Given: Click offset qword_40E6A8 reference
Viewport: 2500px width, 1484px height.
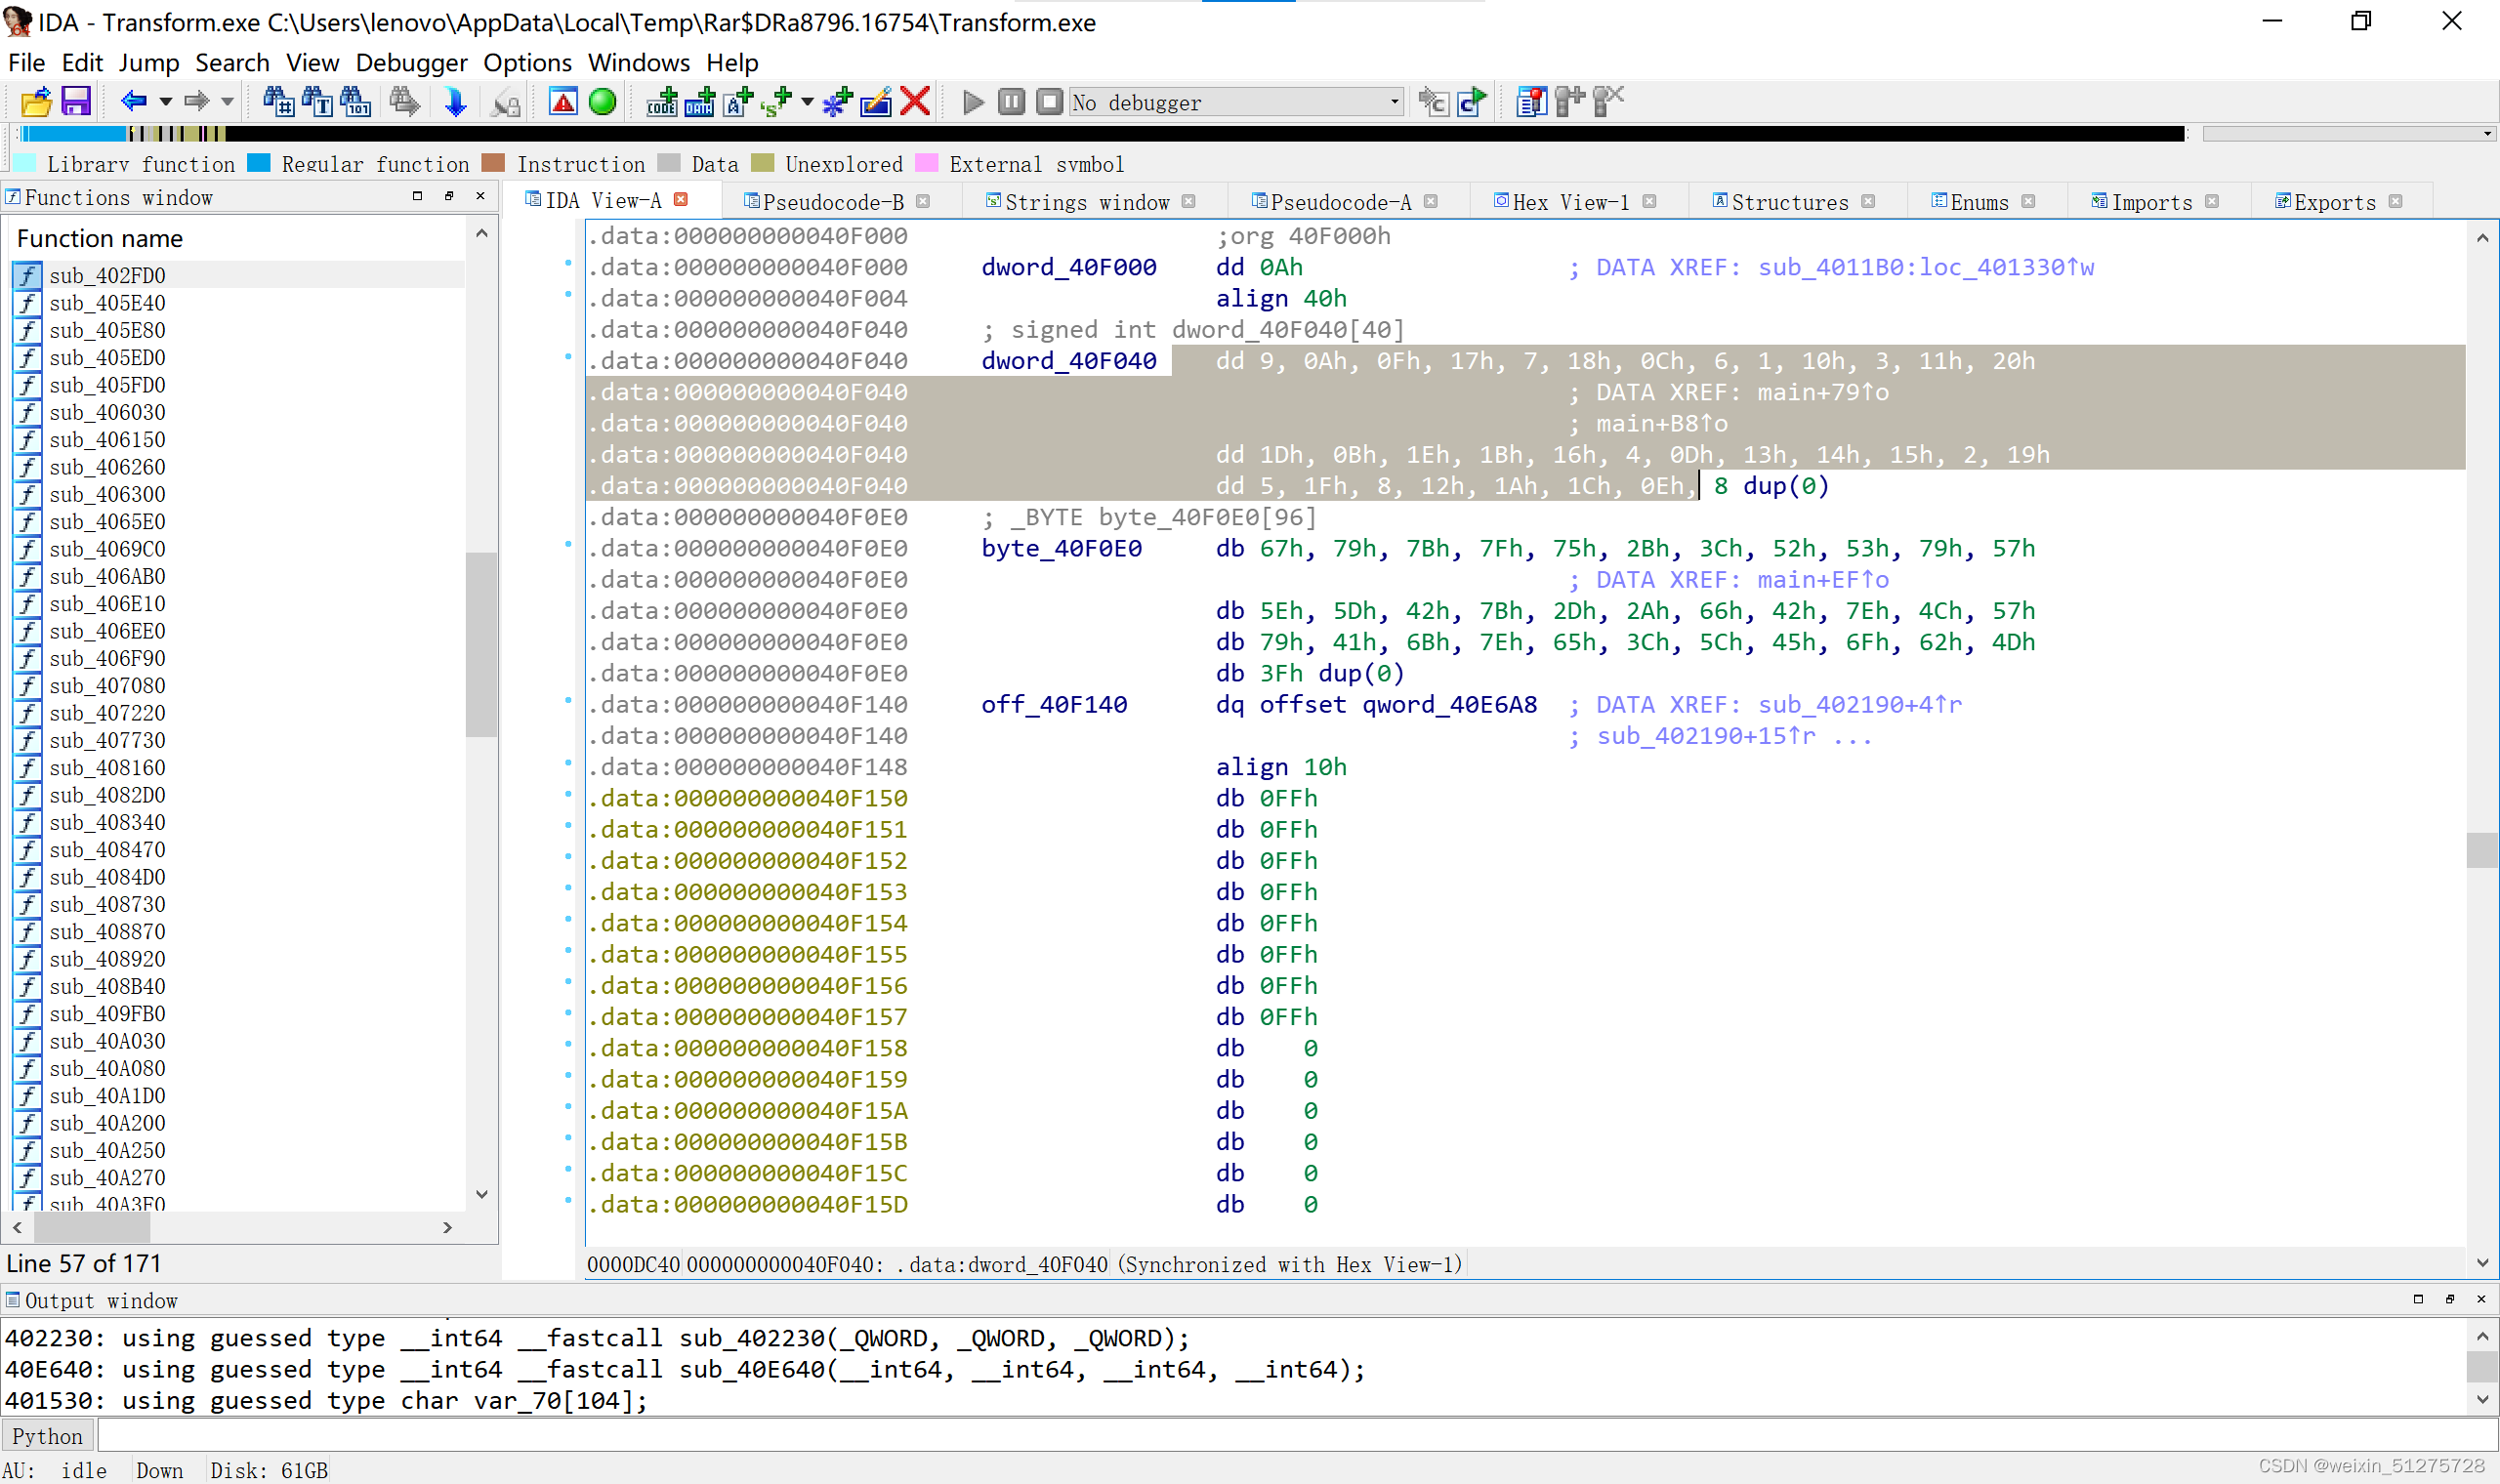Looking at the screenshot, I should pos(1398,705).
